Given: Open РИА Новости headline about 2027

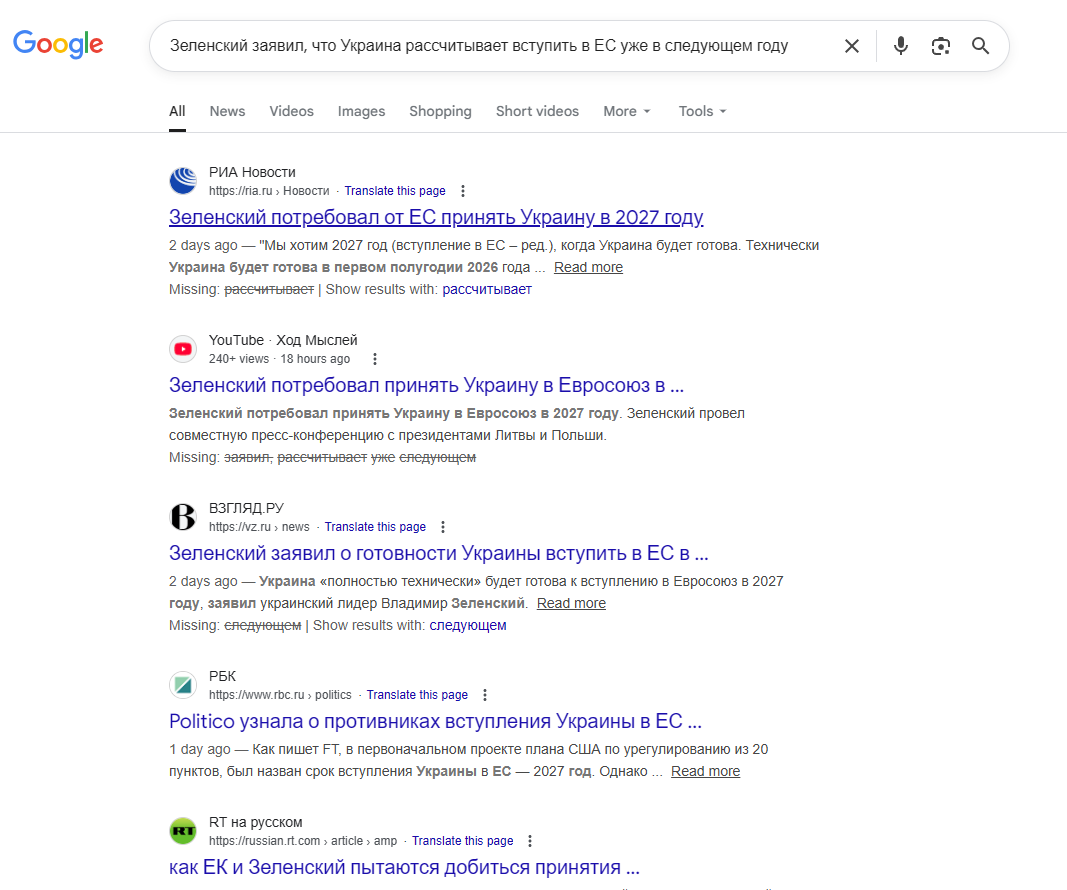Looking at the screenshot, I should click(x=436, y=217).
